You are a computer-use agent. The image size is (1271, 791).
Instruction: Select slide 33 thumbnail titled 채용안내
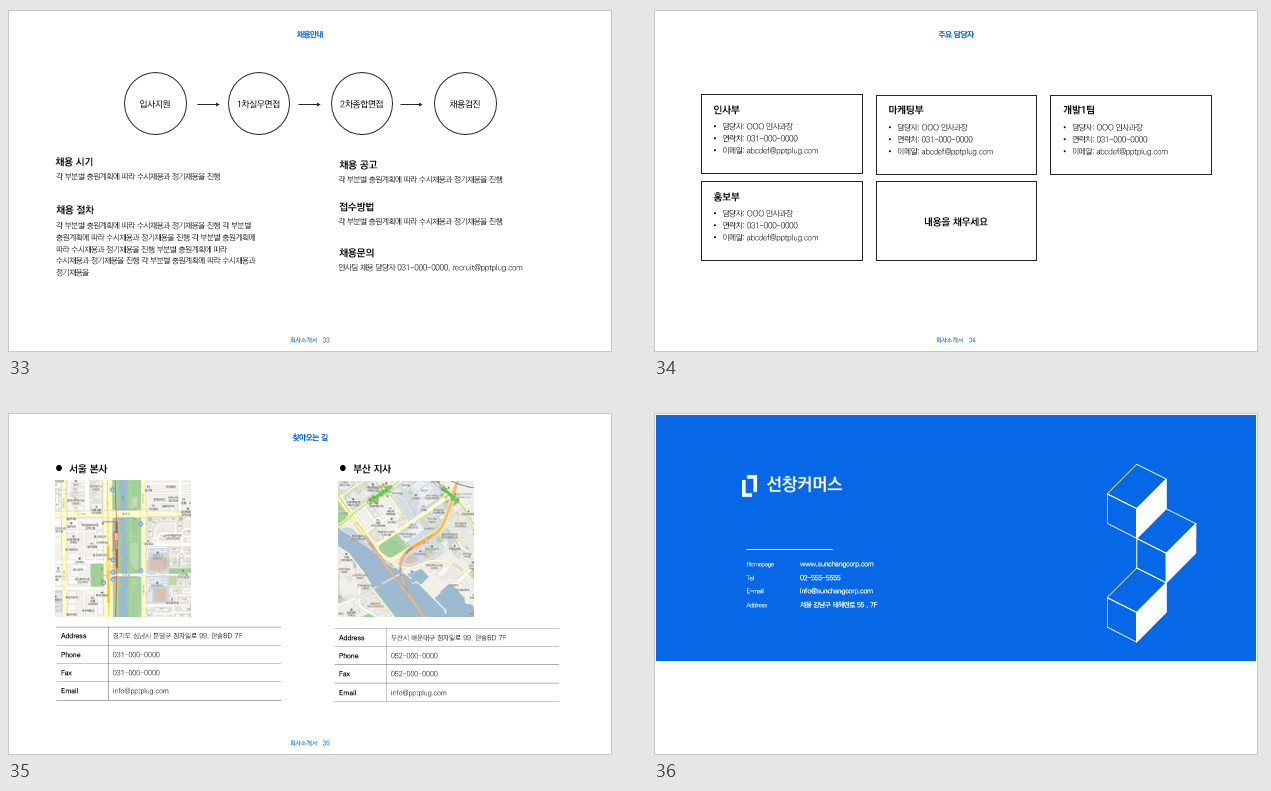click(x=310, y=181)
